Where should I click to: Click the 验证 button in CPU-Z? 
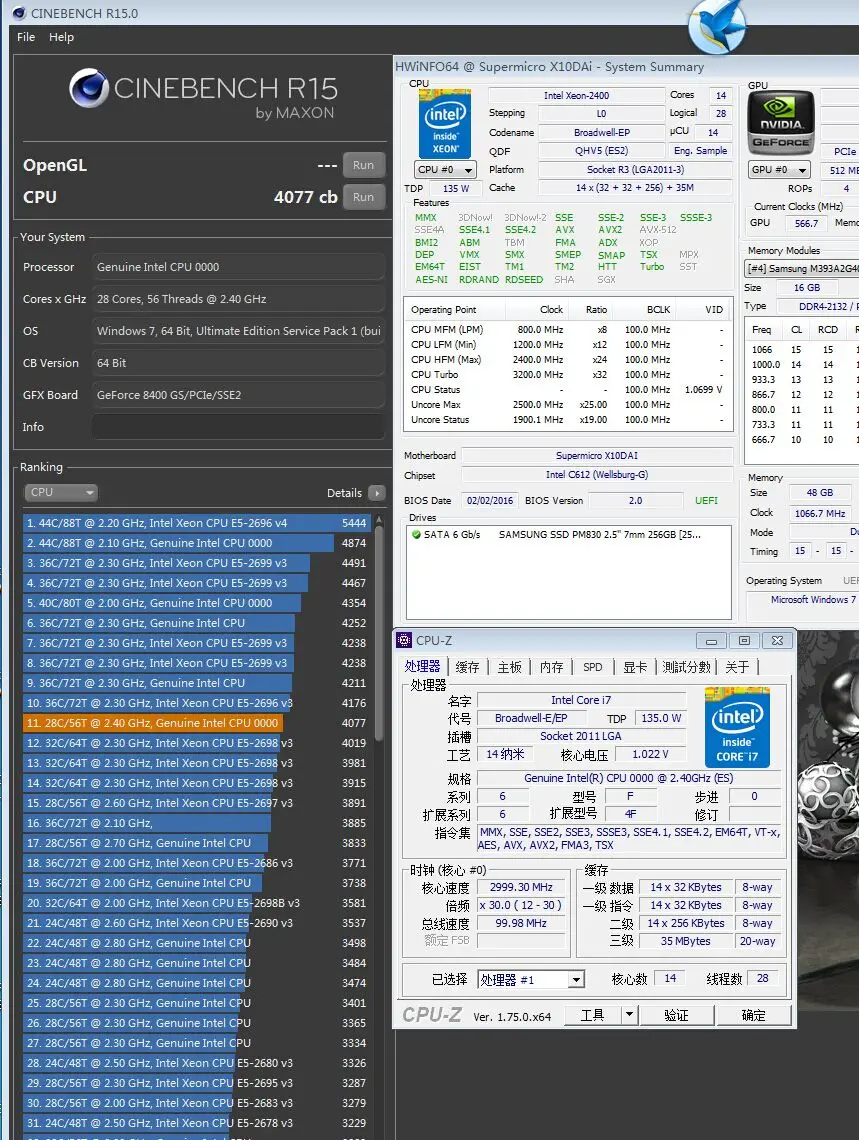[x=676, y=1014]
